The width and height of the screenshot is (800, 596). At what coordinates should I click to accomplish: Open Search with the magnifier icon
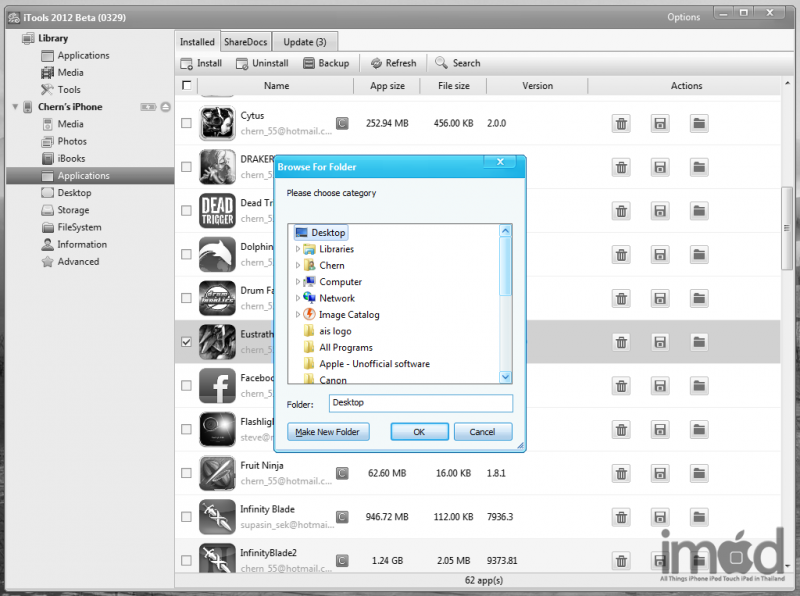point(442,63)
